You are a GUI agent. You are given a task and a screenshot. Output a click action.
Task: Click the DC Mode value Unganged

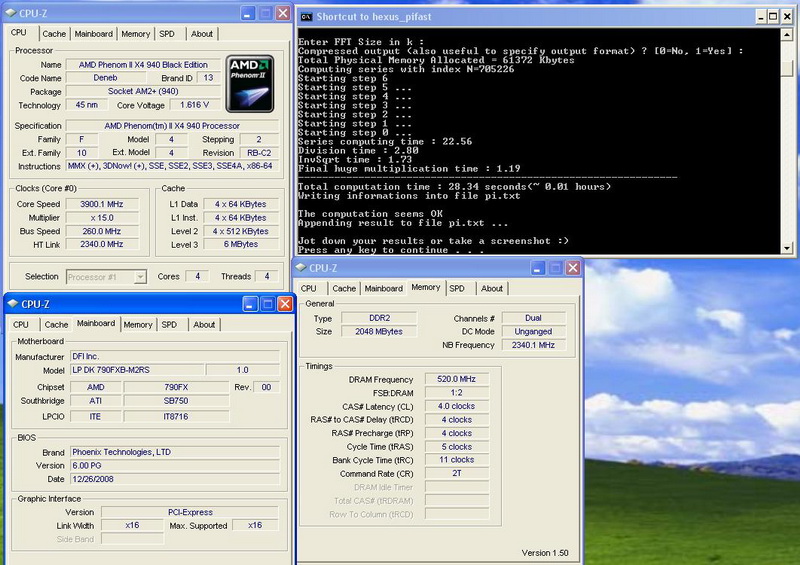[534, 332]
